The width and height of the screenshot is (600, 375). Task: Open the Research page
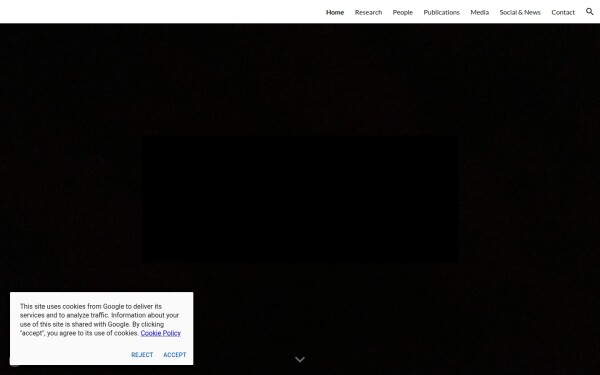[x=368, y=12]
